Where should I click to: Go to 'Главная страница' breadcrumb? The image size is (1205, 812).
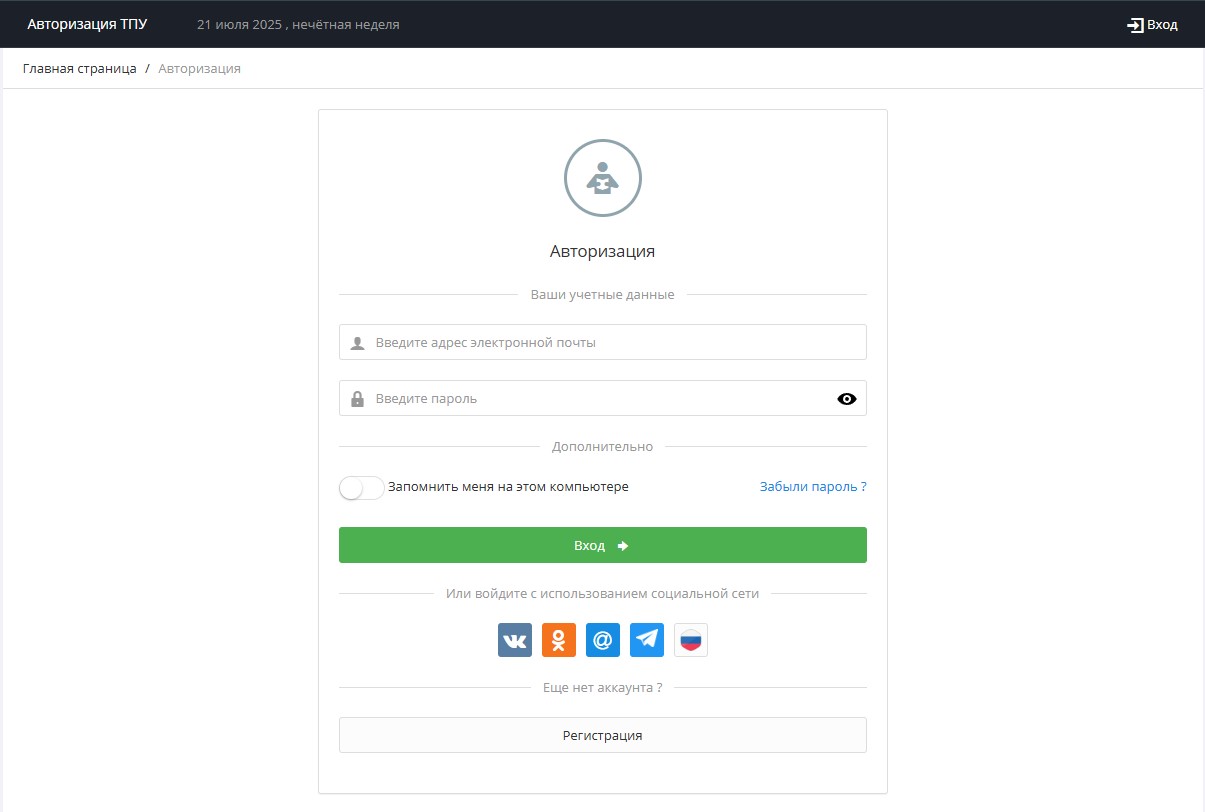pyautogui.click(x=80, y=69)
